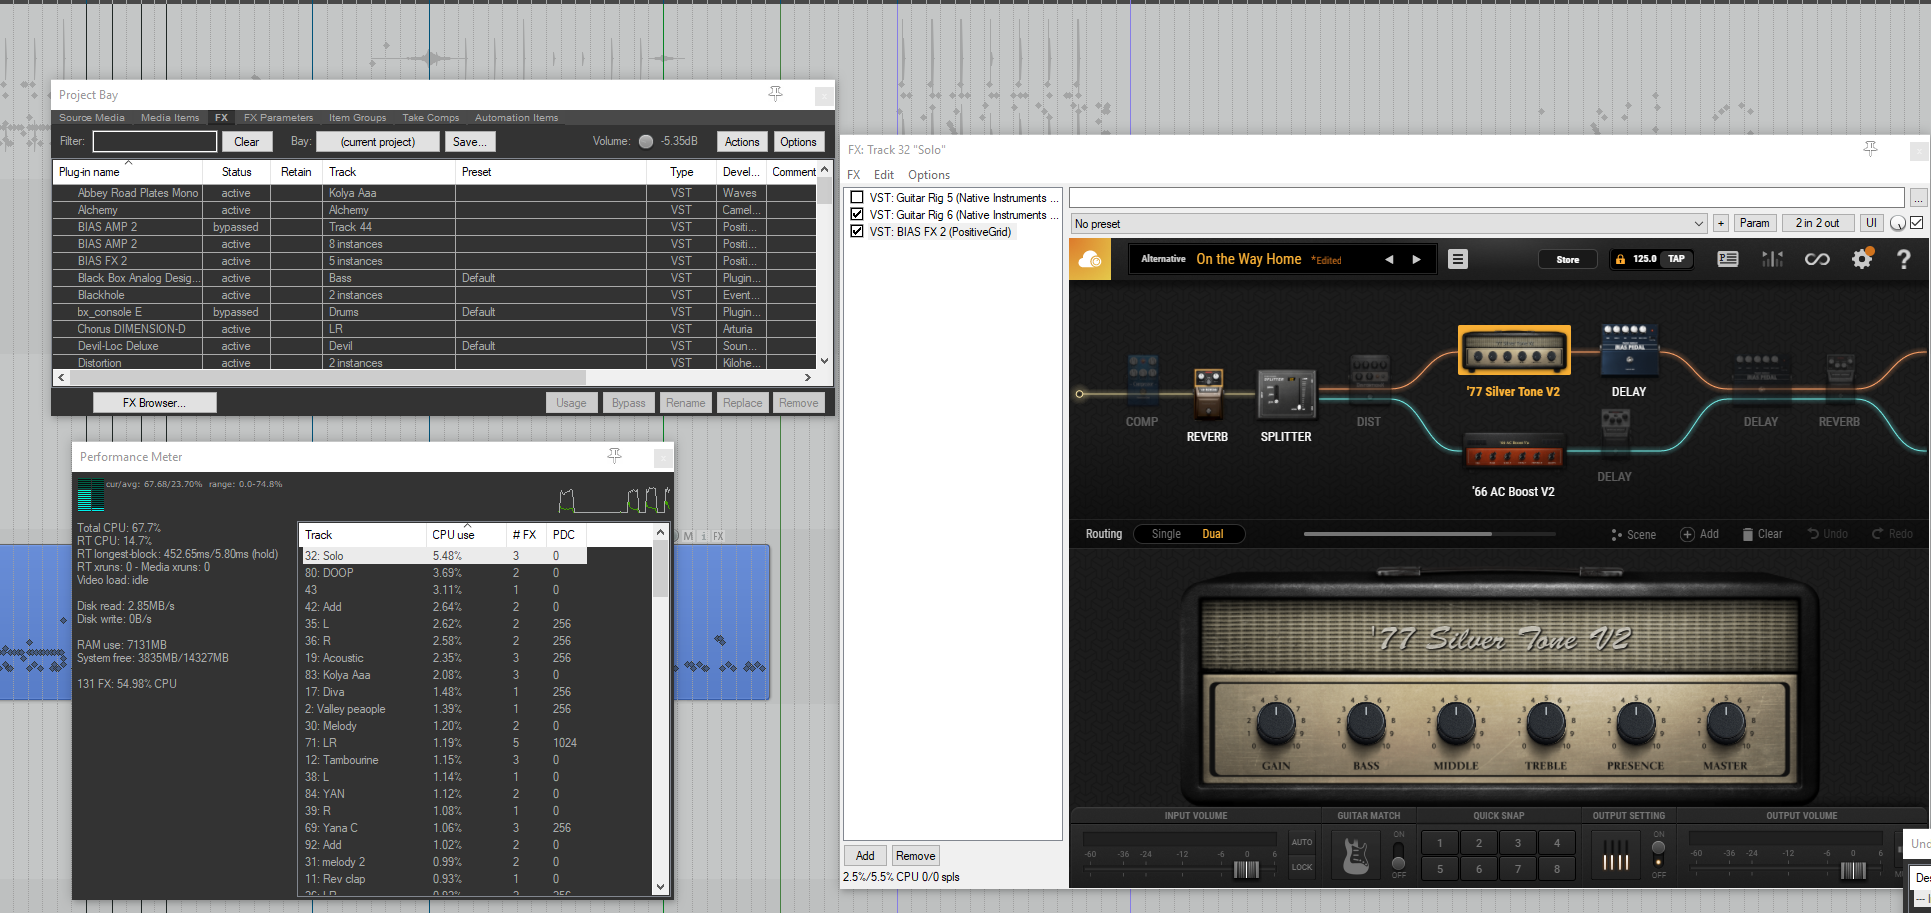The width and height of the screenshot is (1931, 913).
Task: Toggle the plugin bypass checkbox near UI button
Action: (x=1917, y=223)
